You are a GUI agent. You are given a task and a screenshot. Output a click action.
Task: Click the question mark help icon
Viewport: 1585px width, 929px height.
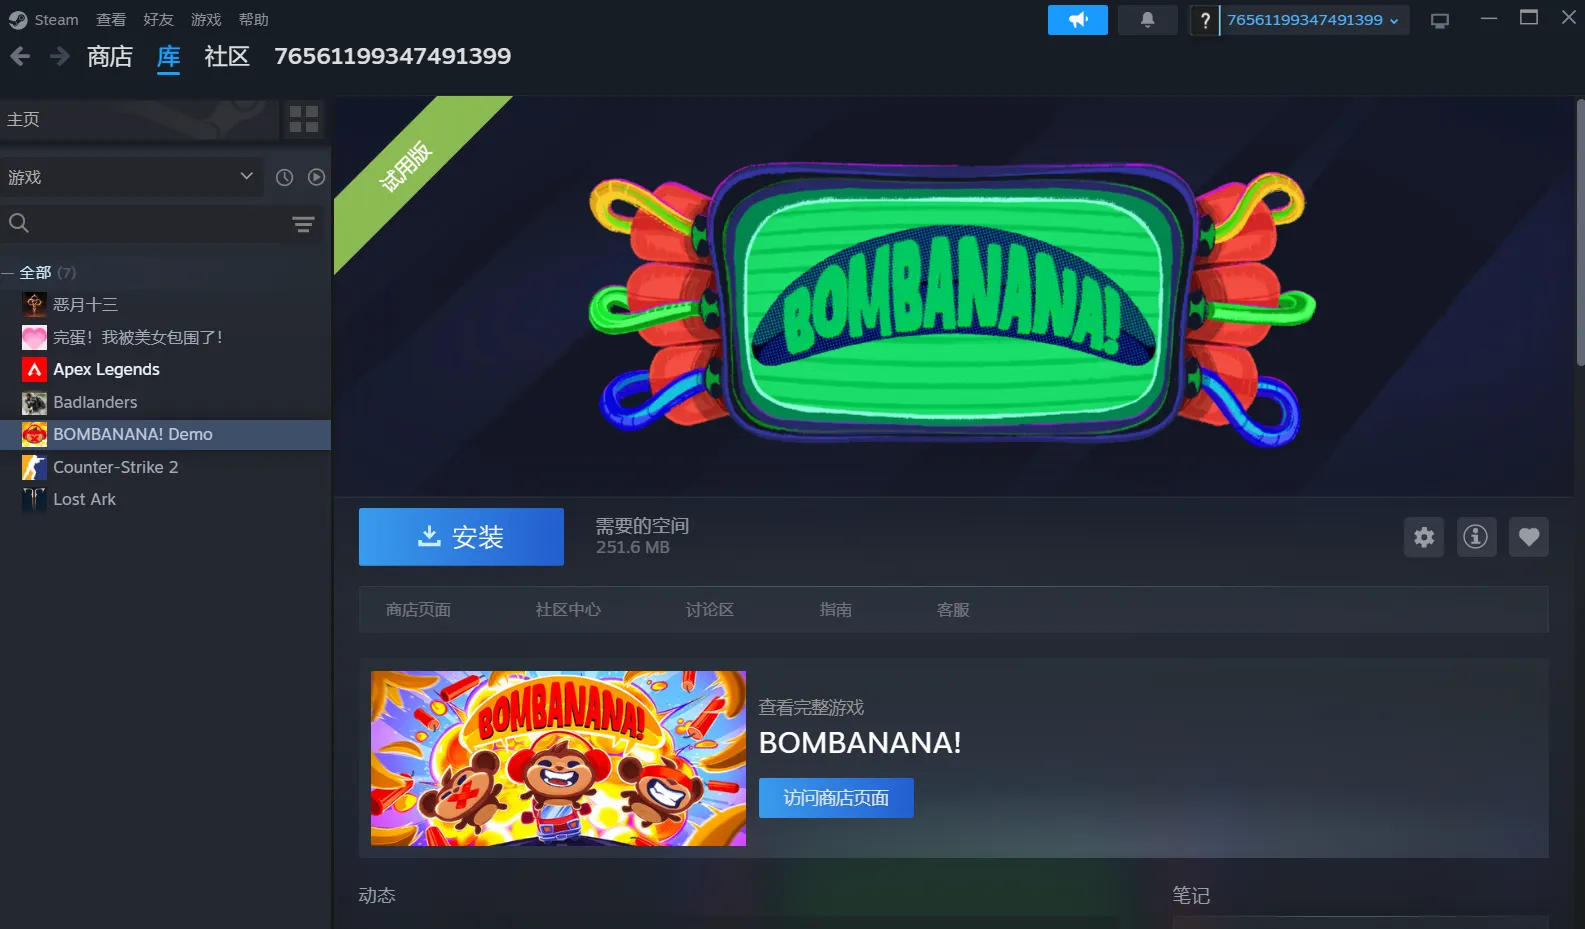[x=1205, y=20]
